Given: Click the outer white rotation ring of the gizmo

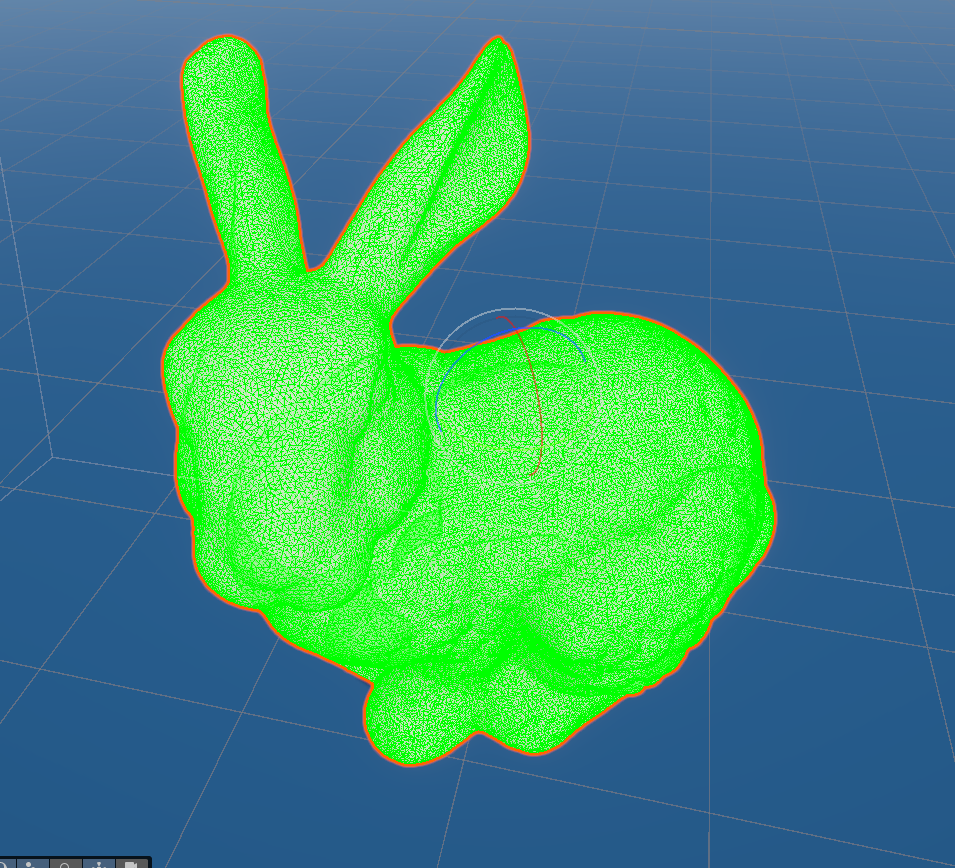Looking at the screenshot, I should click(x=515, y=310).
